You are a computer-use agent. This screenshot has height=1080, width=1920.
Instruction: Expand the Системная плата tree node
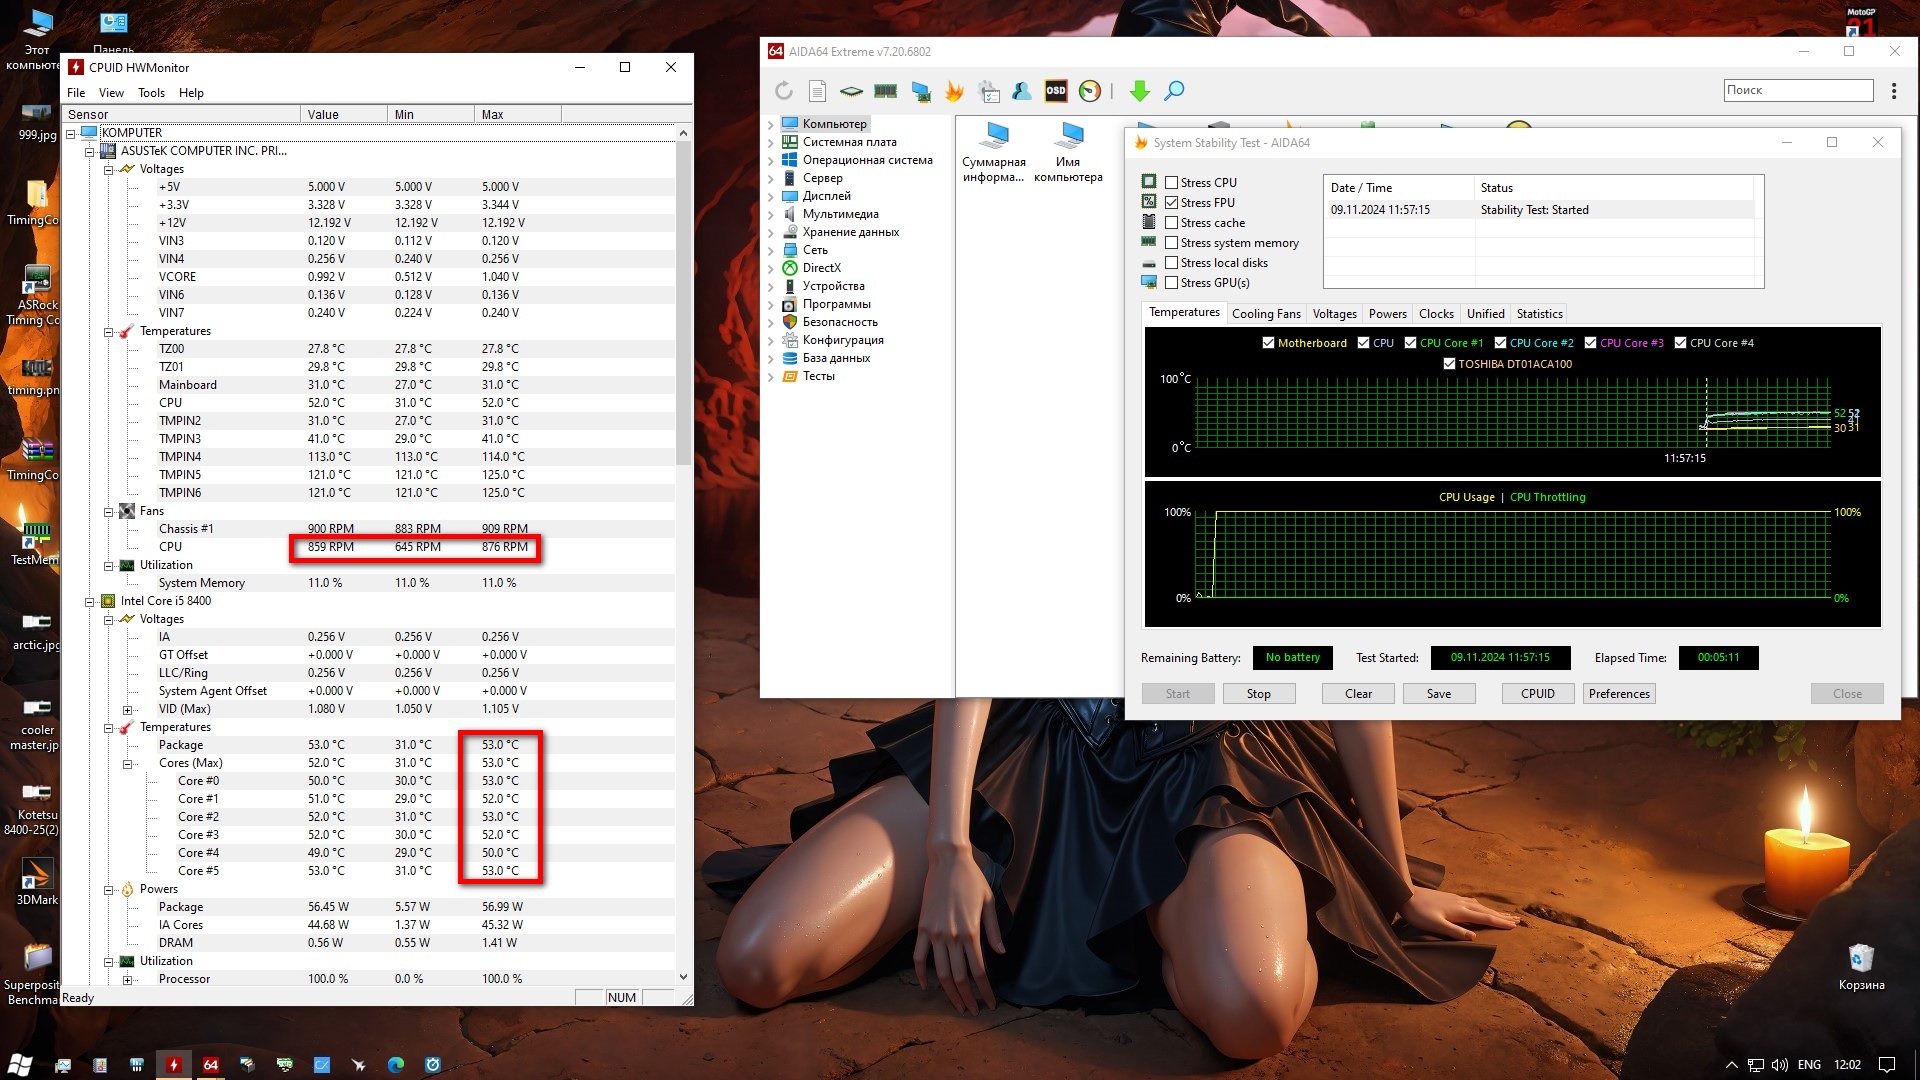[x=771, y=142]
